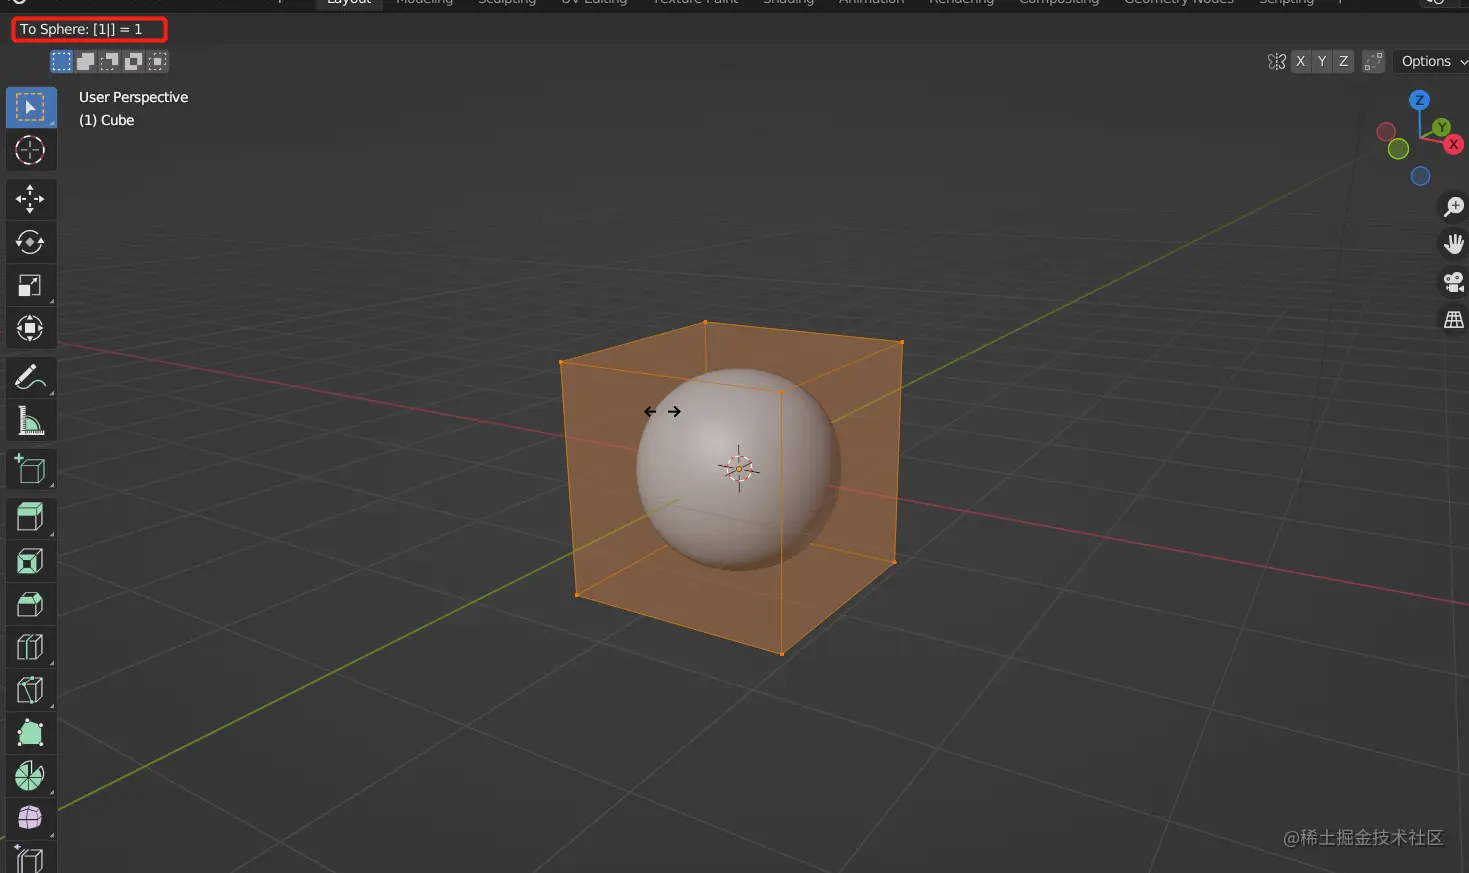This screenshot has width=1469, height=873.
Task: Click the gray sphere inside the cube
Action: (x=738, y=469)
